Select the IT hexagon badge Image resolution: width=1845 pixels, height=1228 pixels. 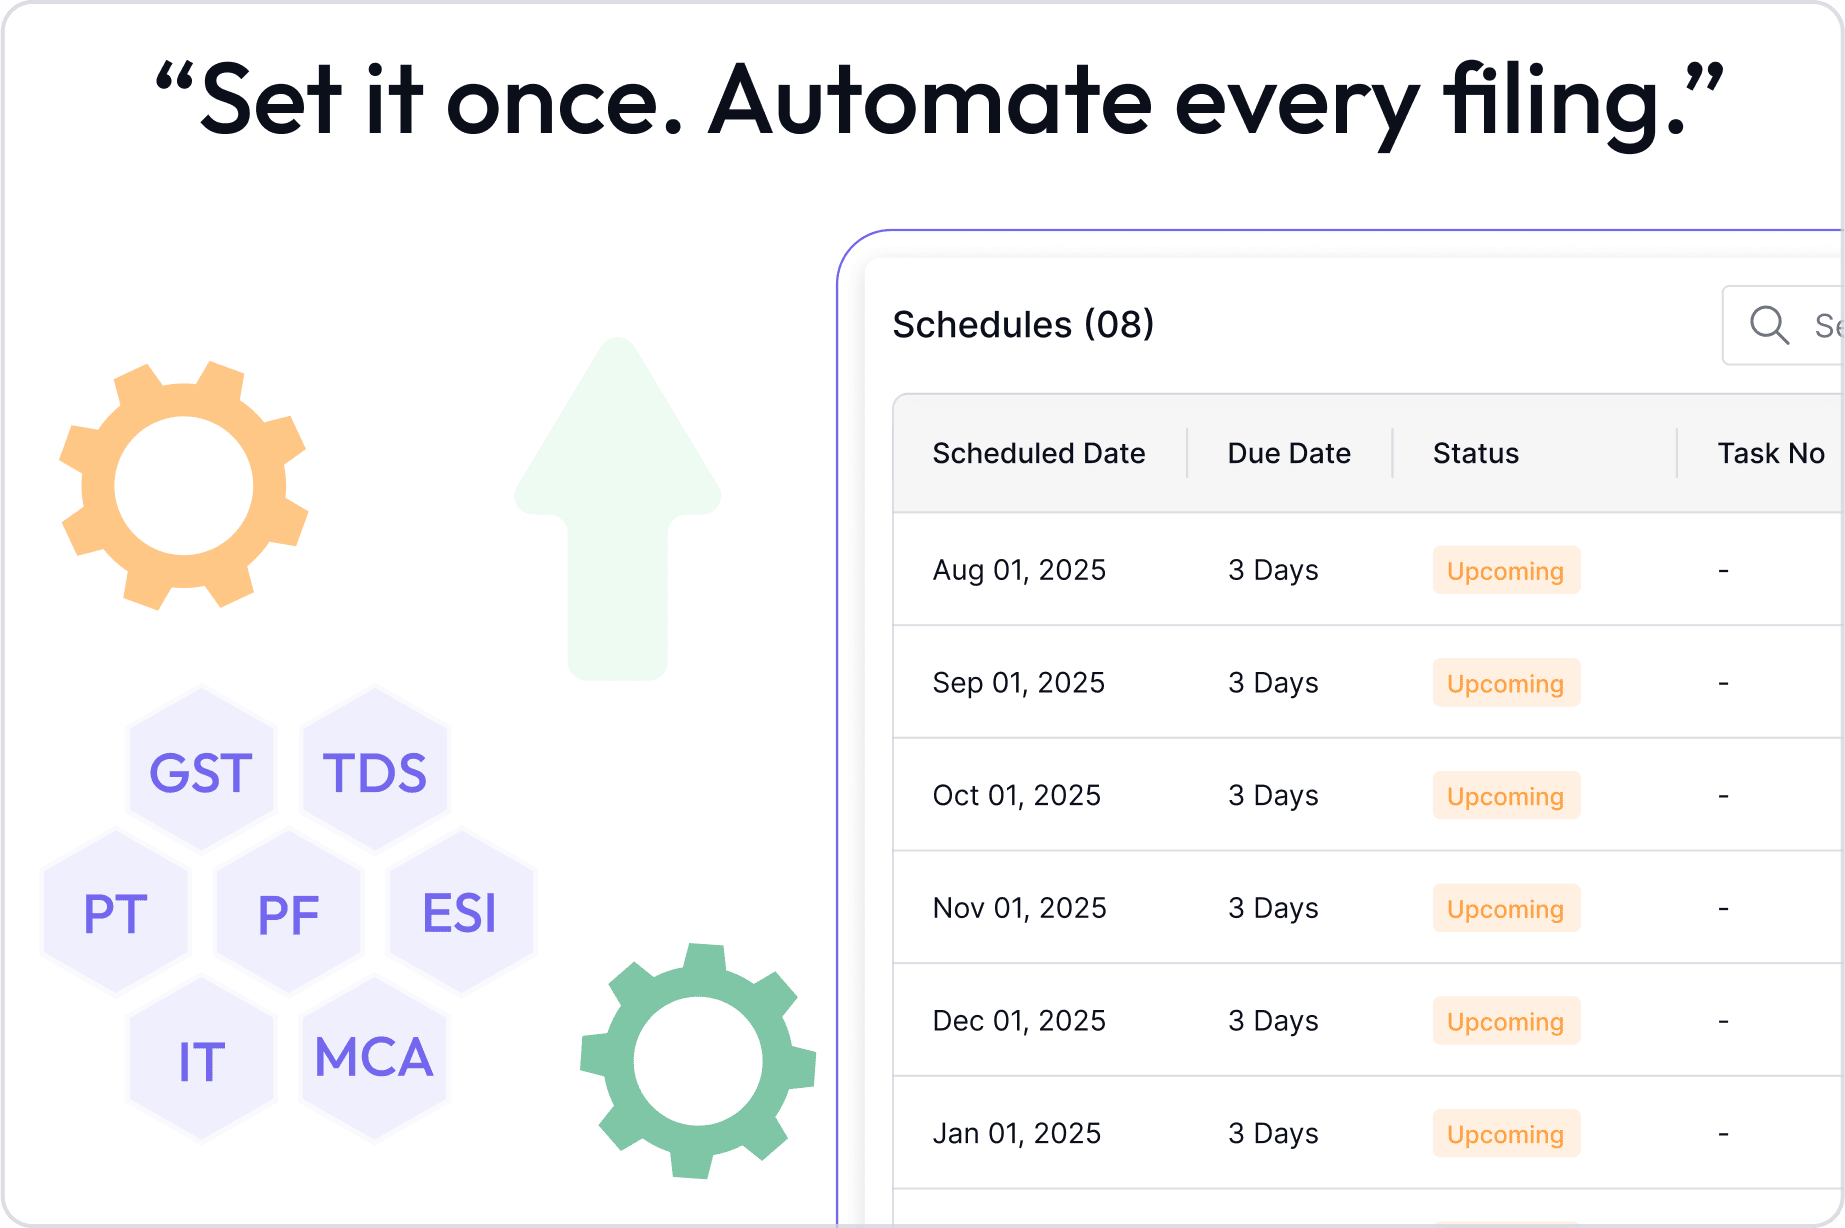pyautogui.click(x=201, y=1058)
